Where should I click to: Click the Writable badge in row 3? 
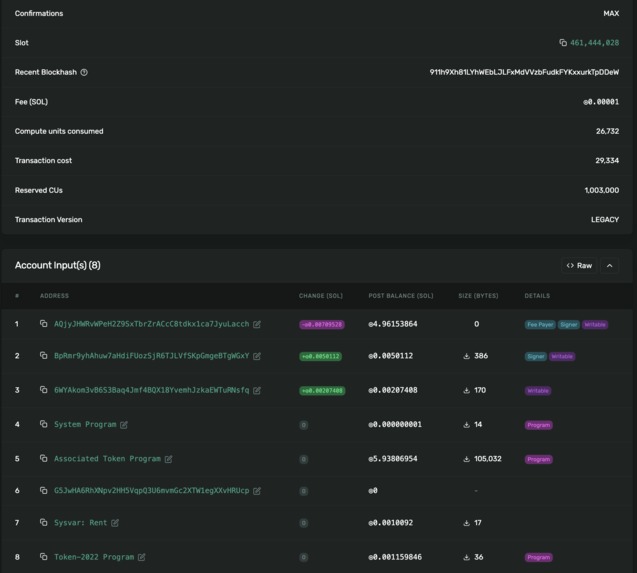point(538,391)
